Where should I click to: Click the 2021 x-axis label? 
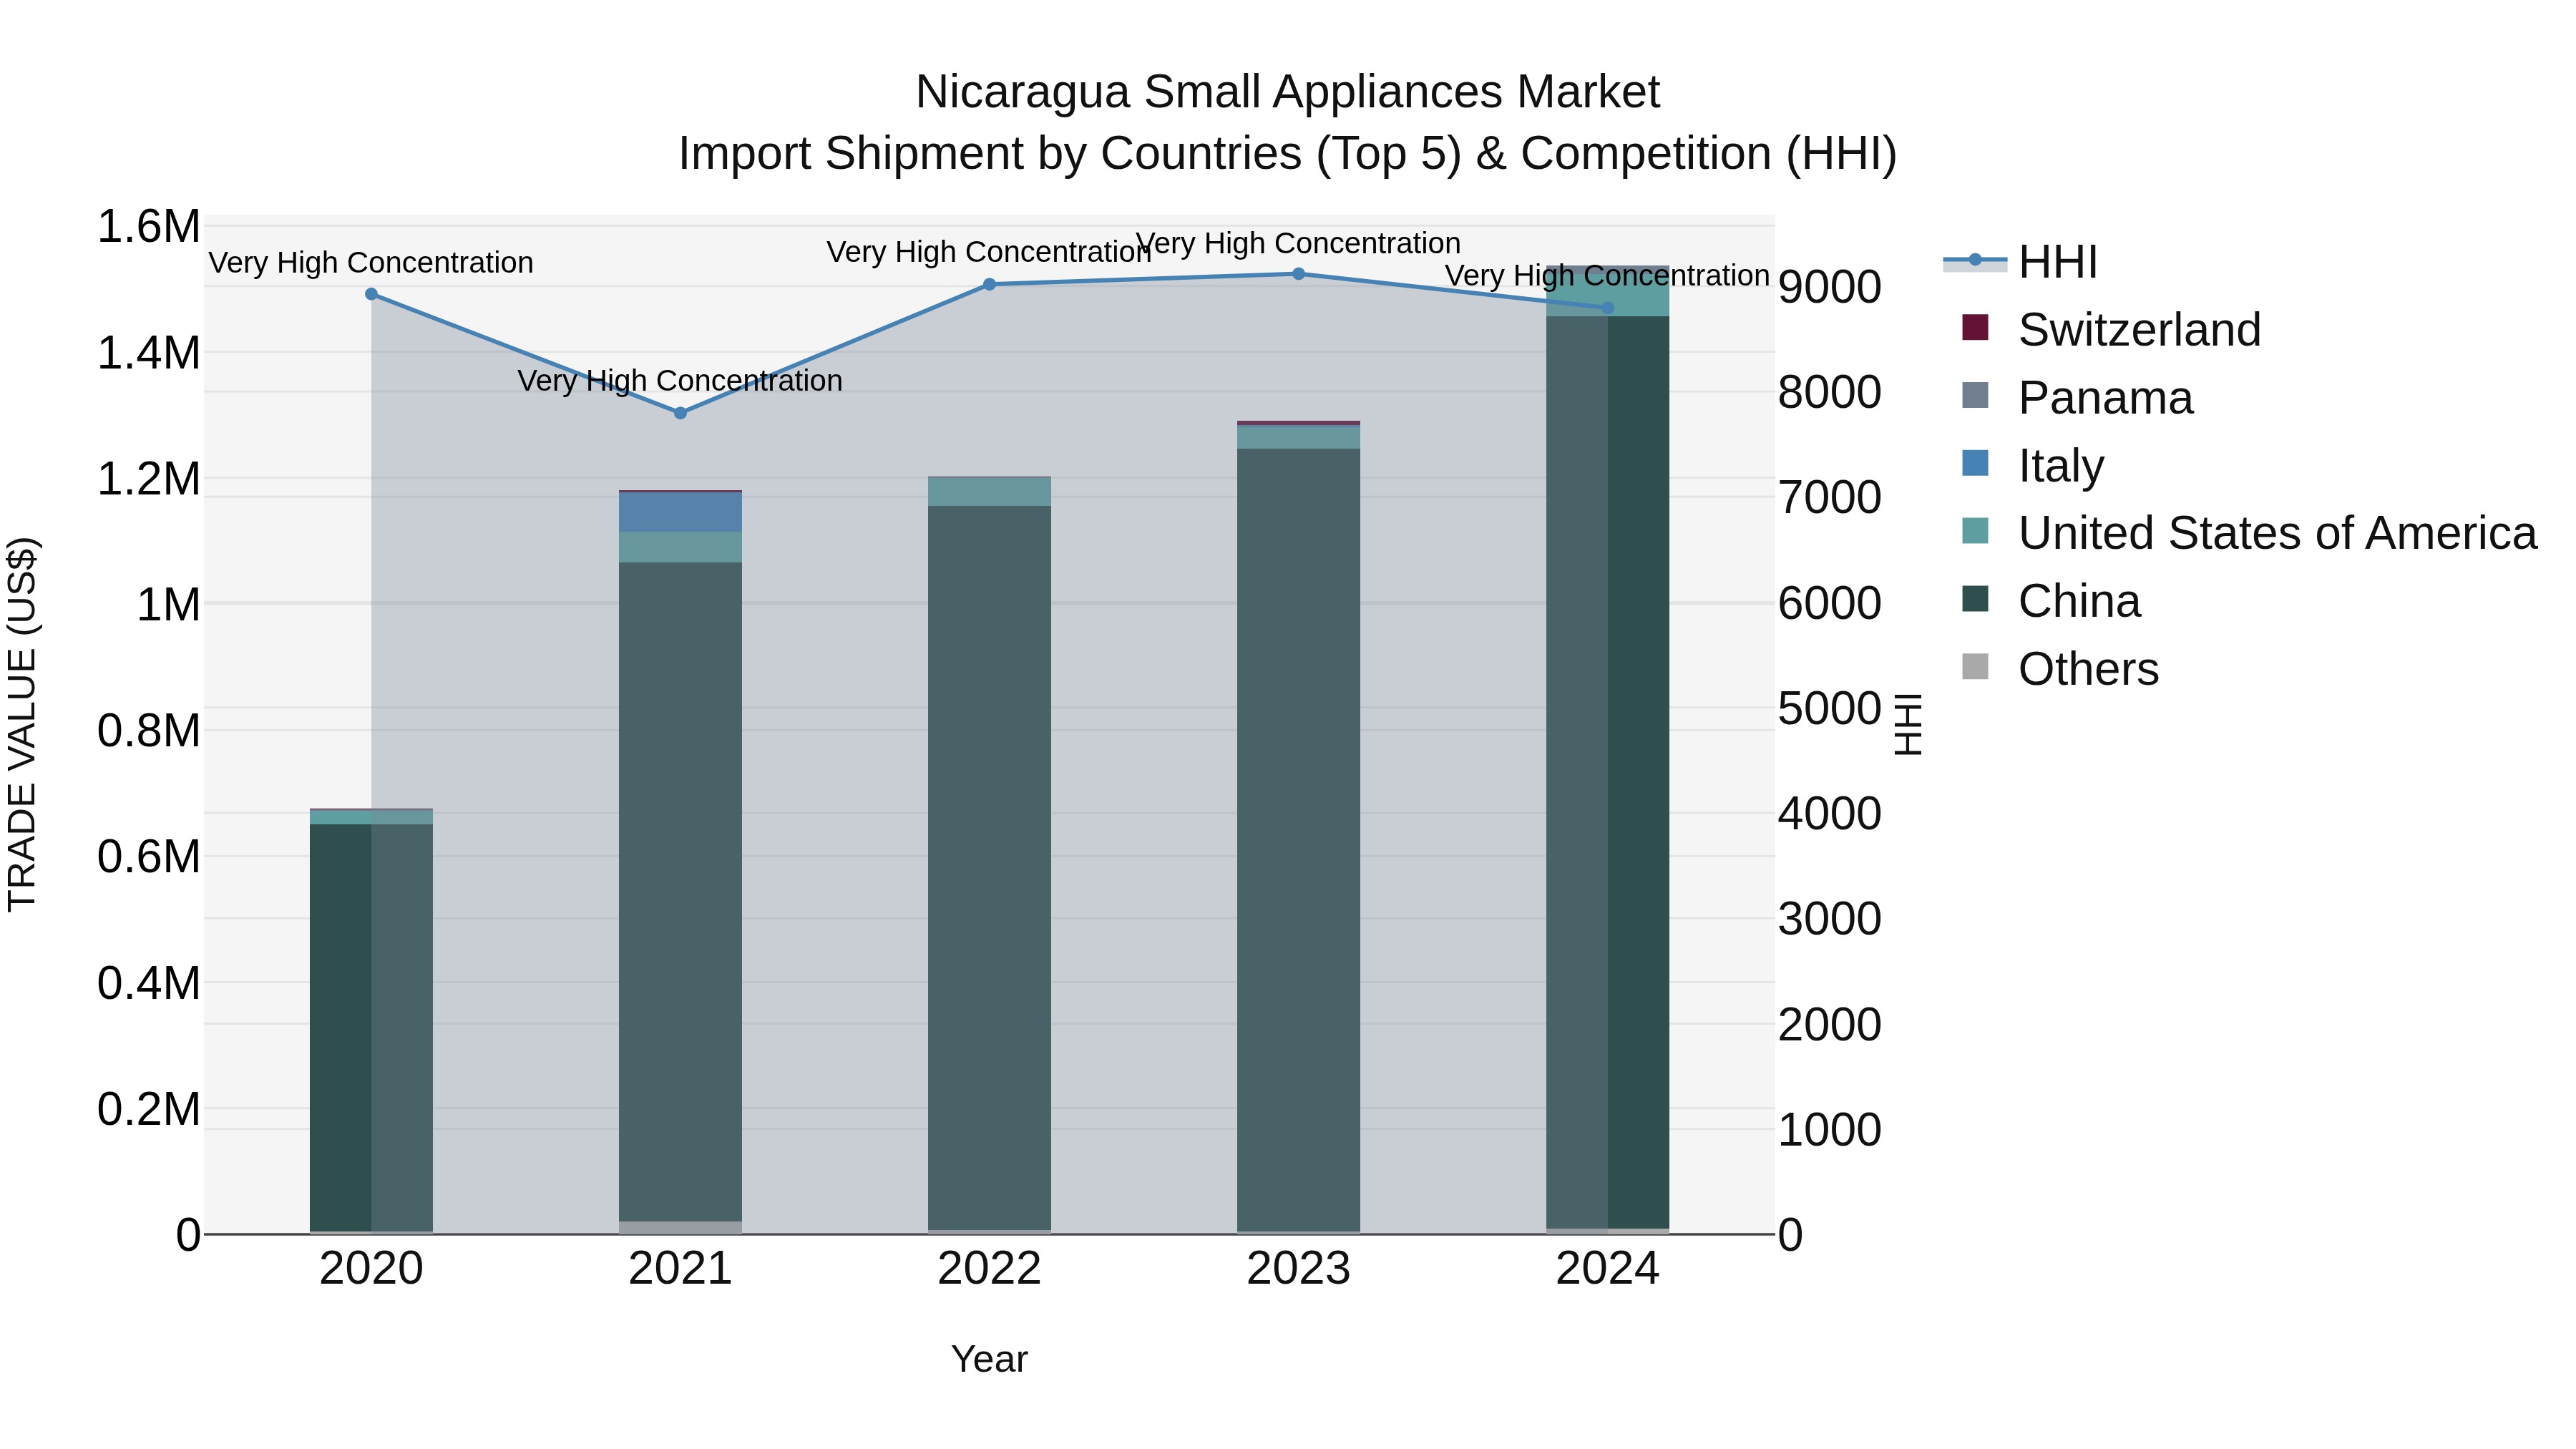(680, 1269)
